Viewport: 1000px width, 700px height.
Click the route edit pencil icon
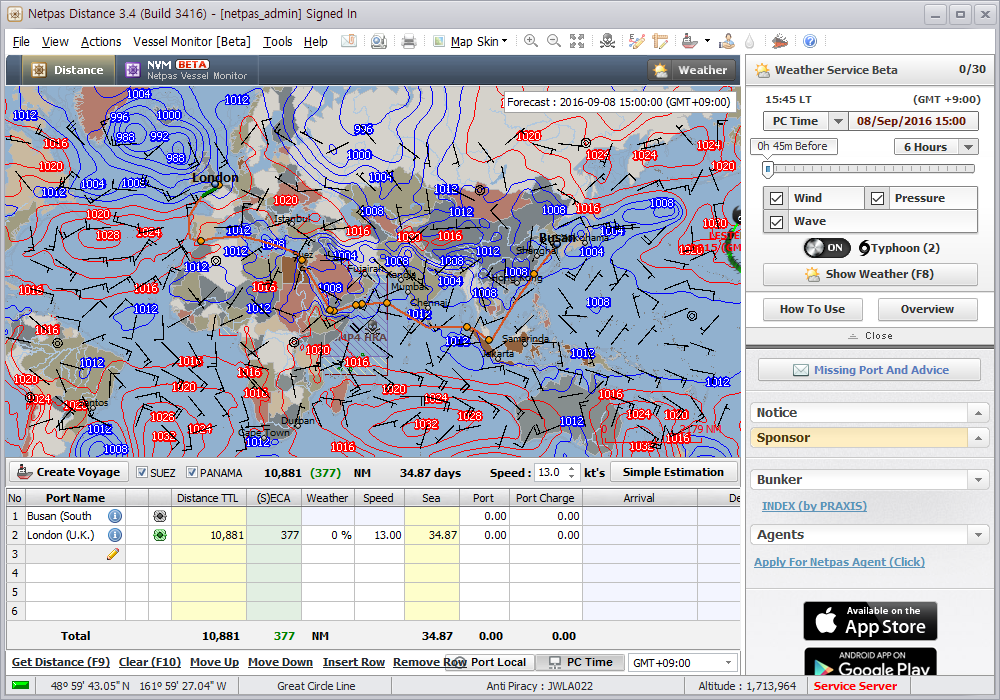[x=636, y=41]
